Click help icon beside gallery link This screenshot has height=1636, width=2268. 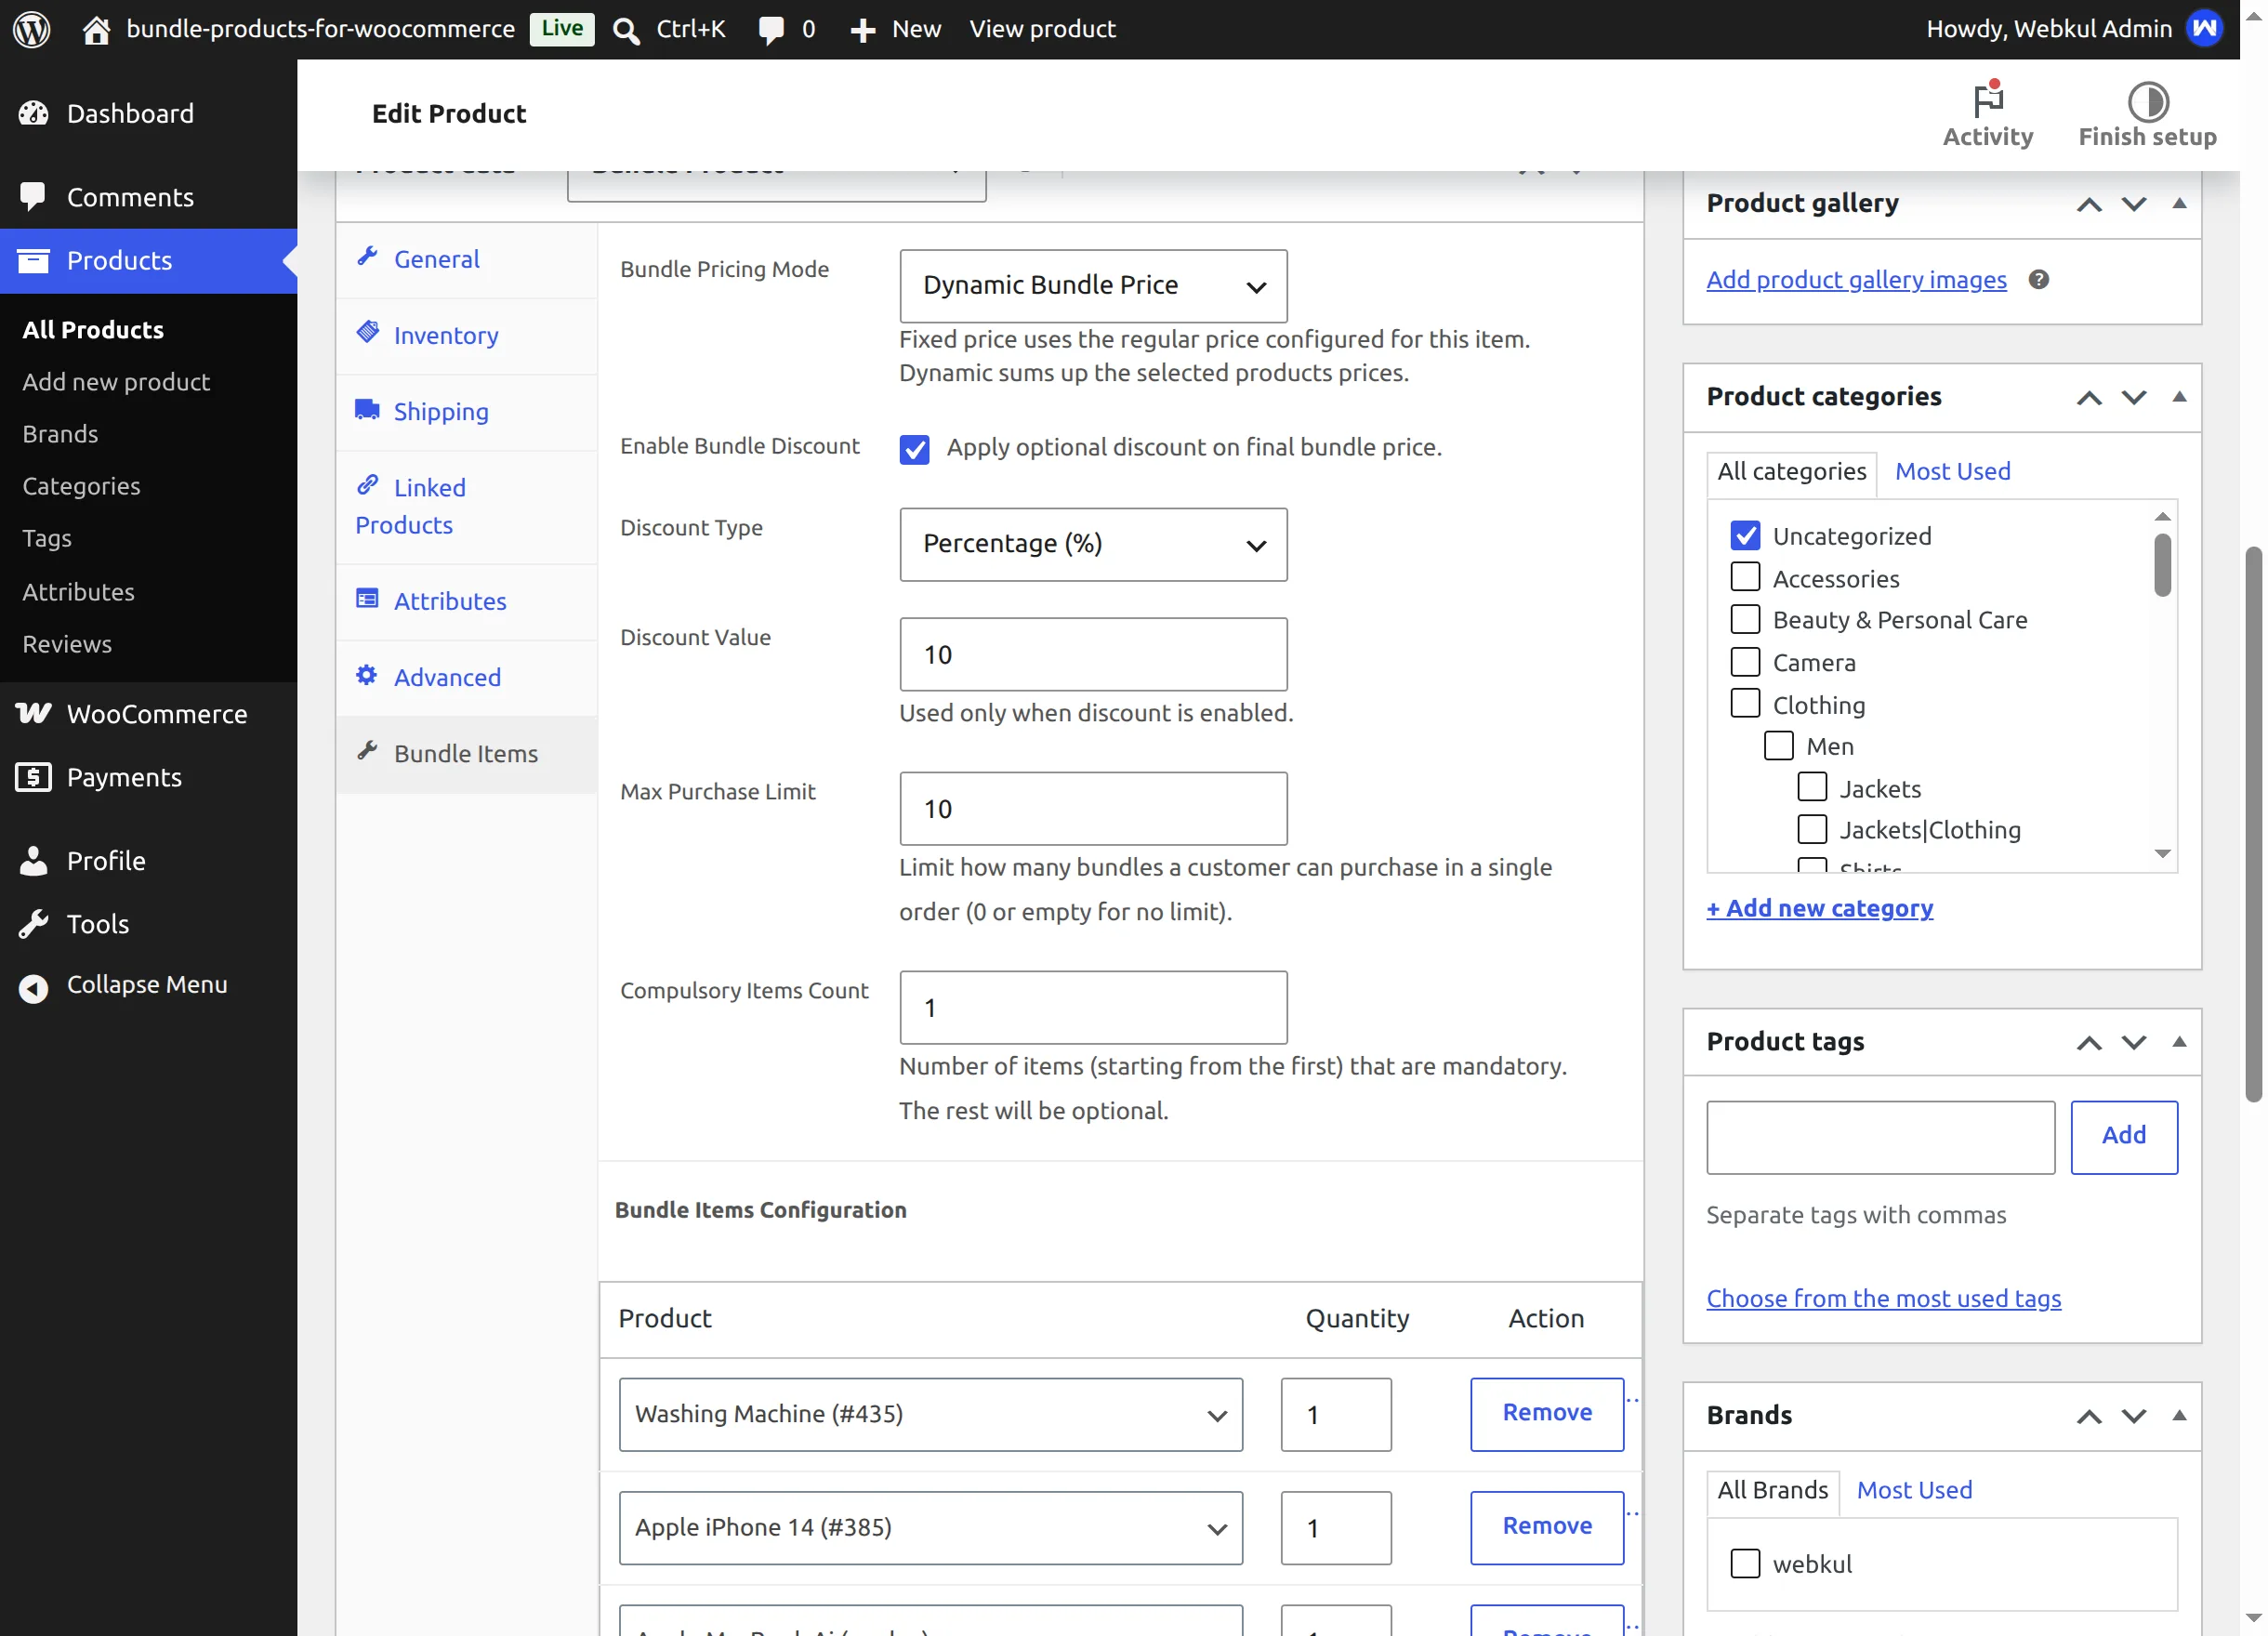(2038, 279)
